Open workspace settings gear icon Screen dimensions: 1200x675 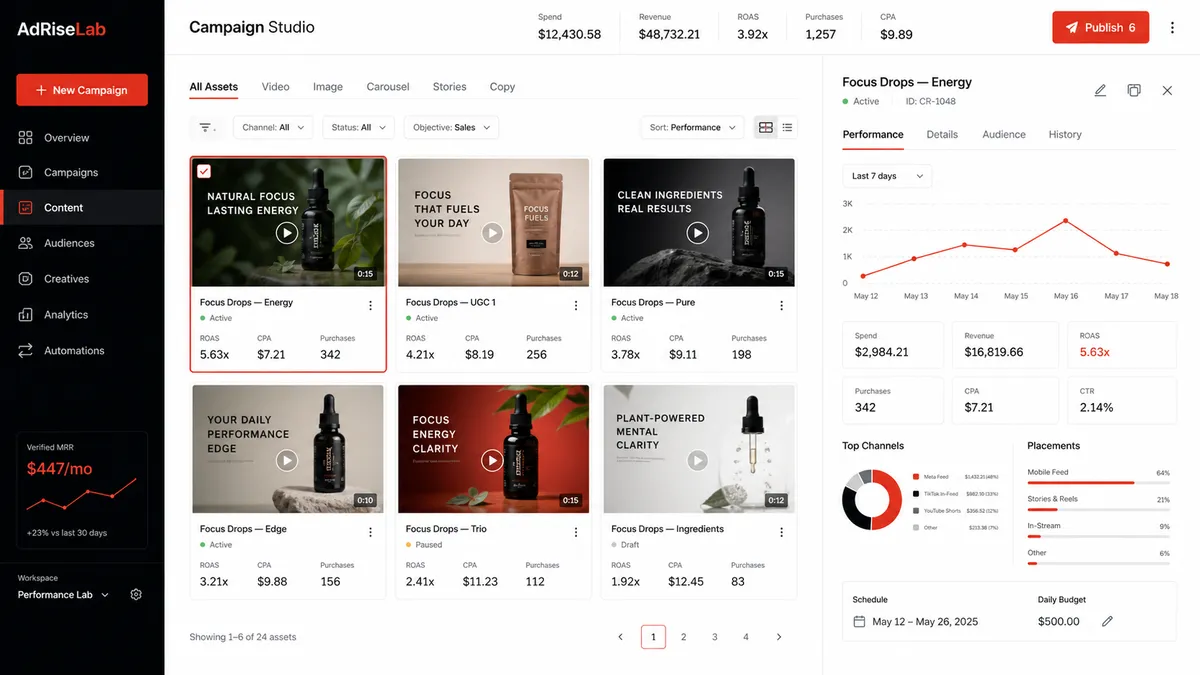(x=136, y=594)
